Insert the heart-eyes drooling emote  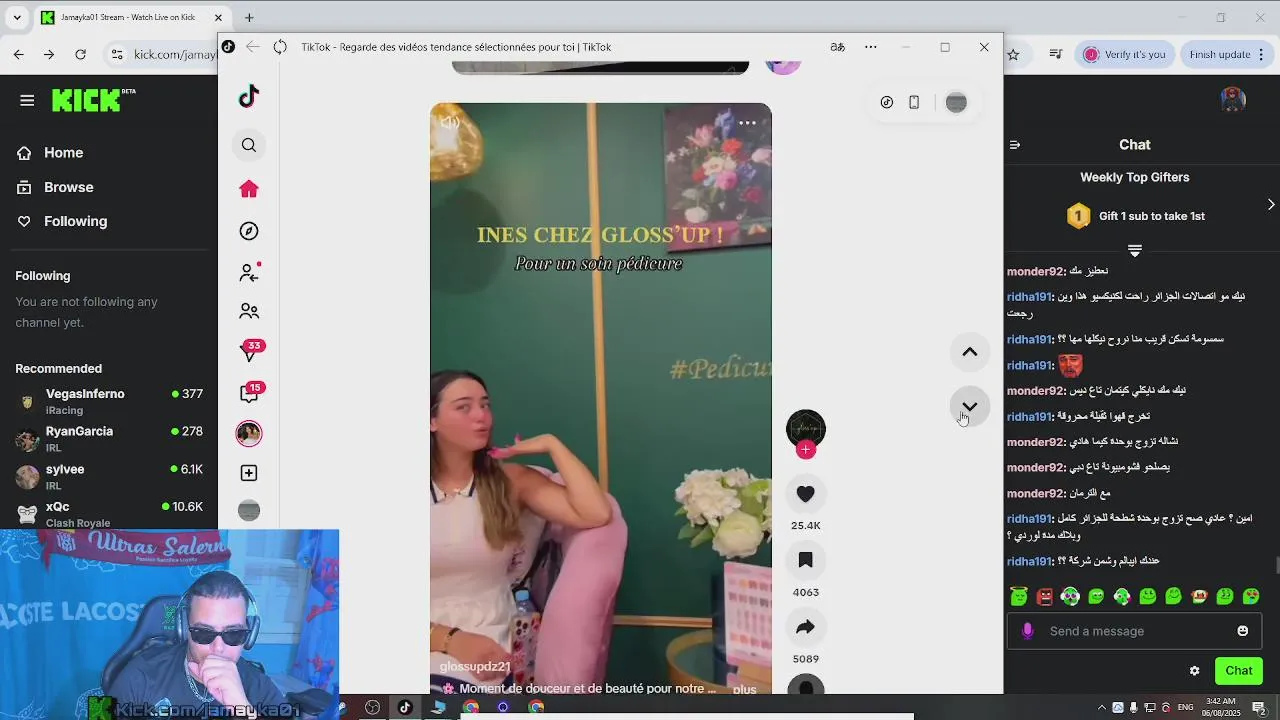[1251, 597]
